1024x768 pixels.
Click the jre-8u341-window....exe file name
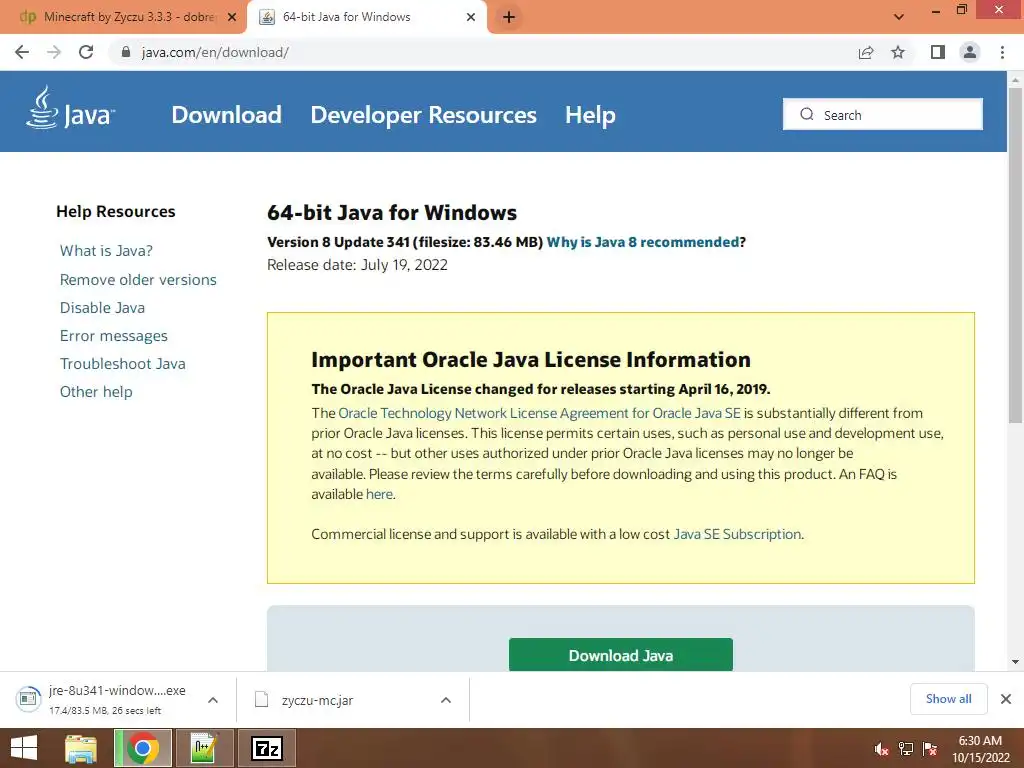point(118,690)
